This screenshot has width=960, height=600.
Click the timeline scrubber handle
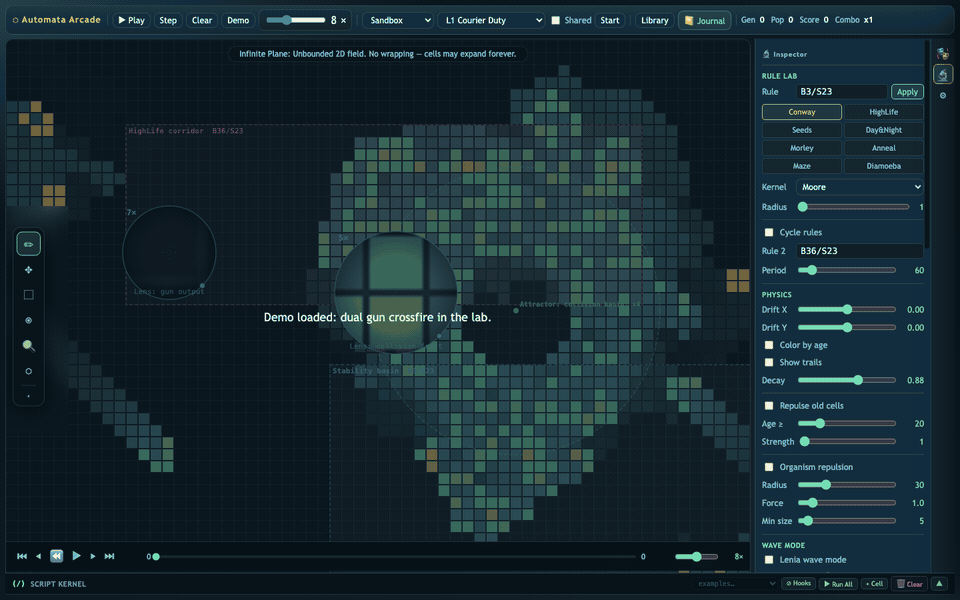pyautogui.click(x=156, y=557)
